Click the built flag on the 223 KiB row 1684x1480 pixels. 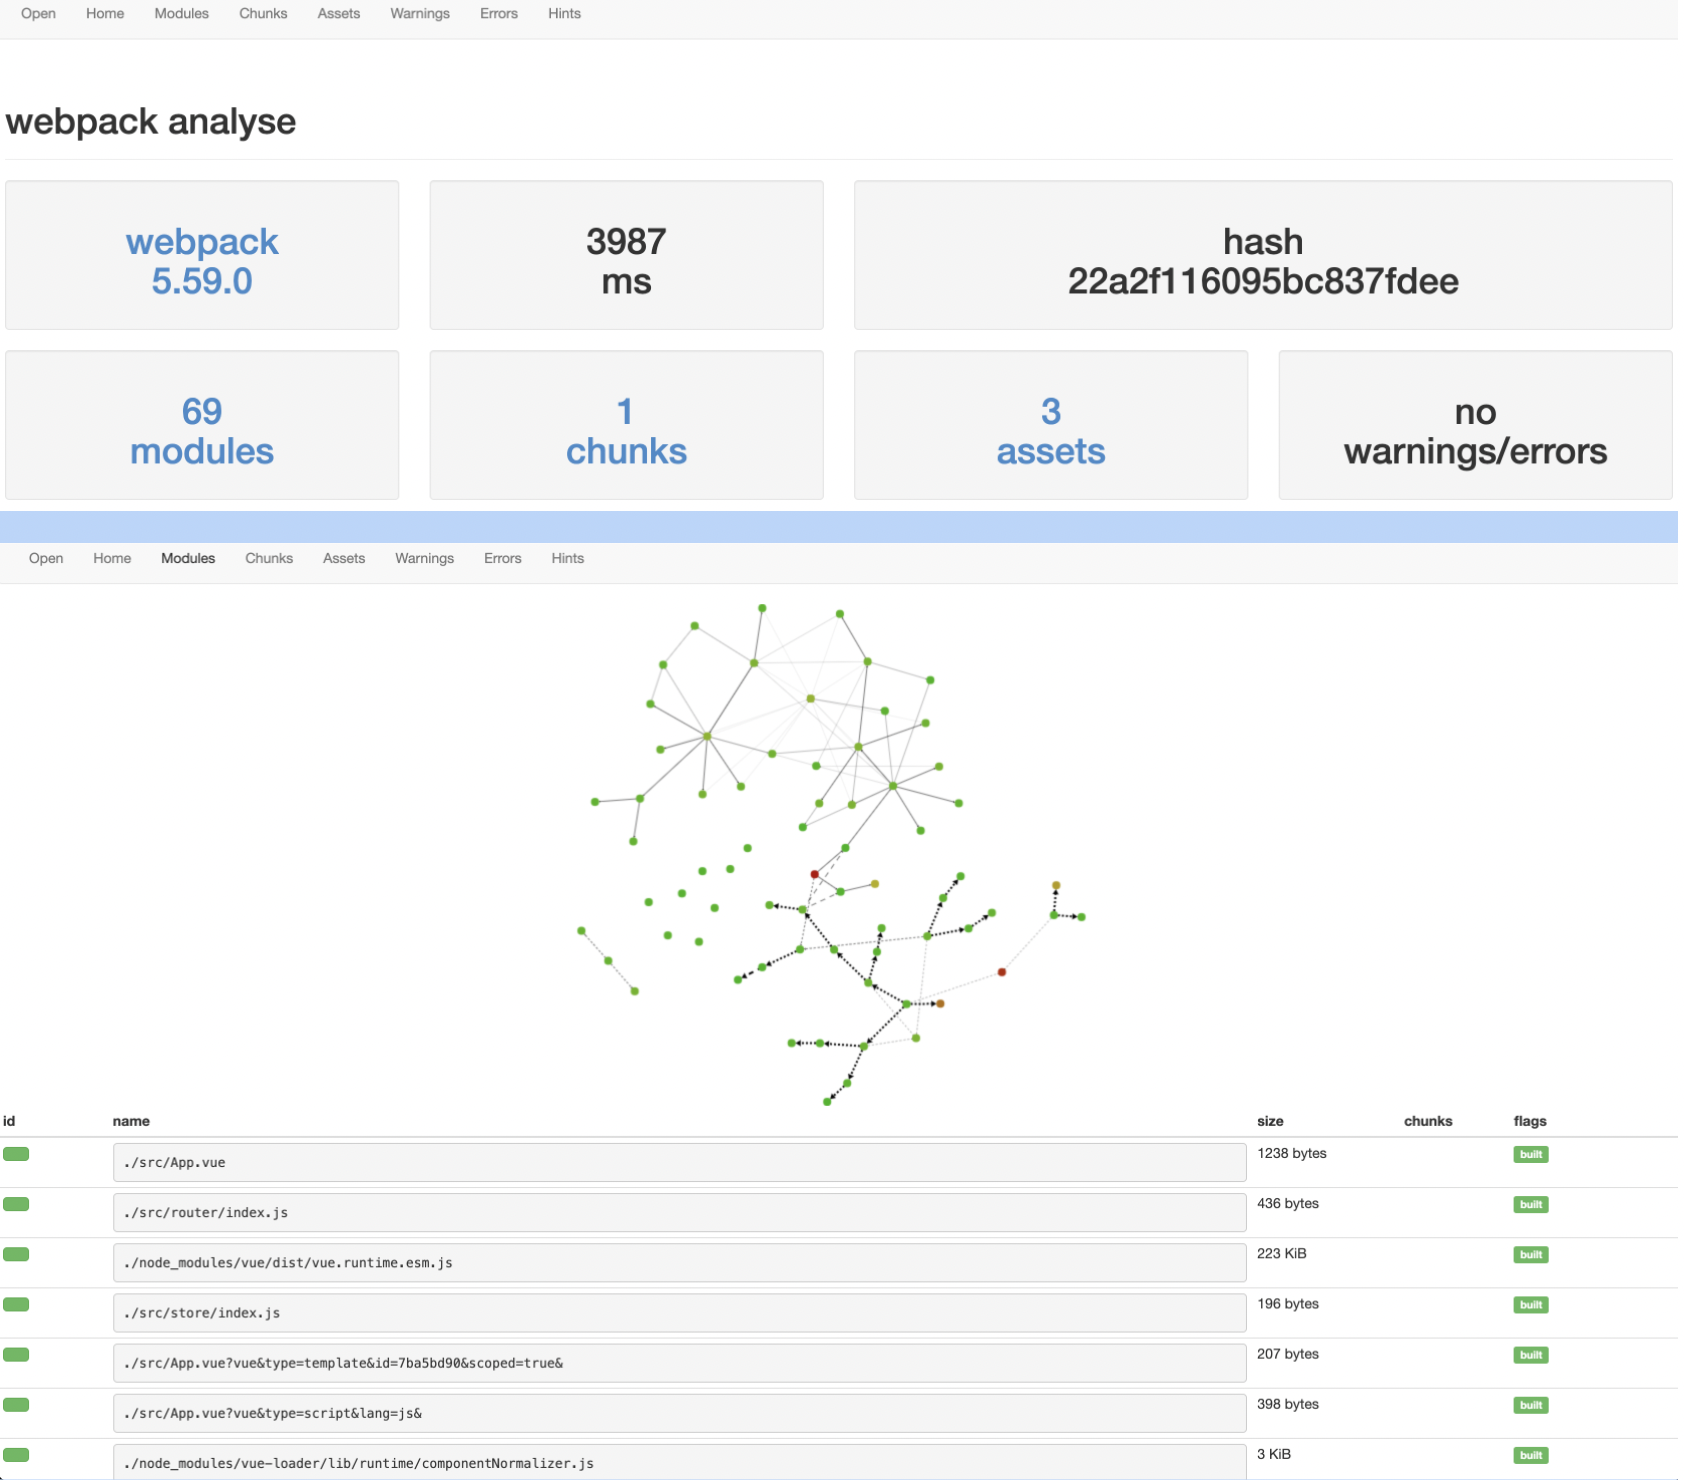pos(1531,1255)
